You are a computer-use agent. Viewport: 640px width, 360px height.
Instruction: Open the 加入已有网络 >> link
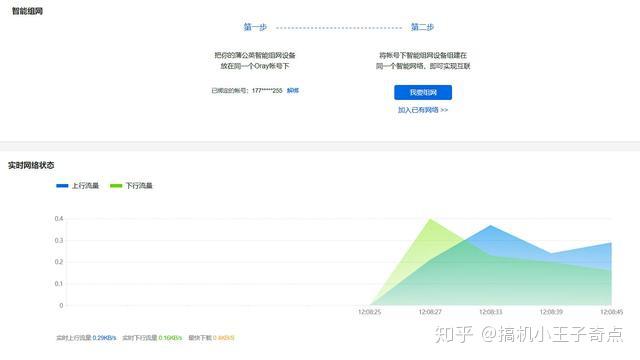tap(423, 110)
